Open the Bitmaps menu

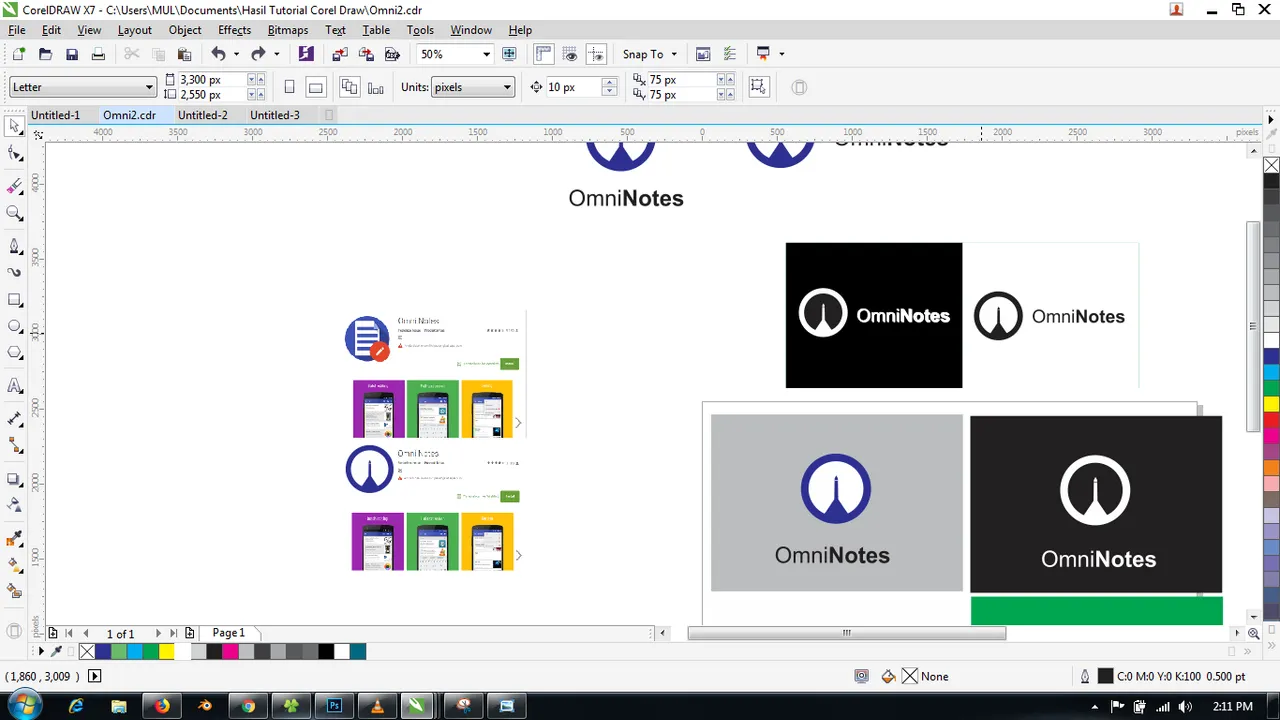click(287, 30)
